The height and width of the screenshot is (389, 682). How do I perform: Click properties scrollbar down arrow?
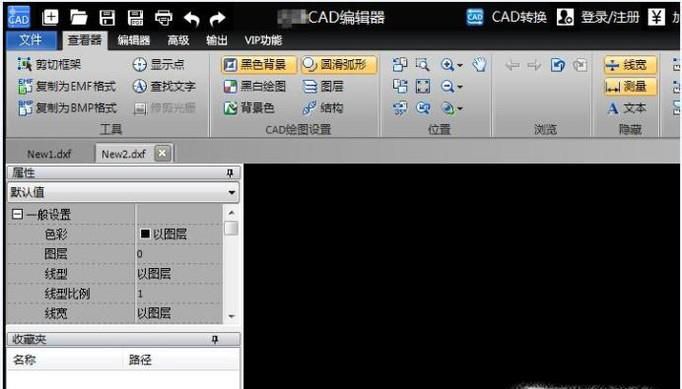[x=231, y=316]
